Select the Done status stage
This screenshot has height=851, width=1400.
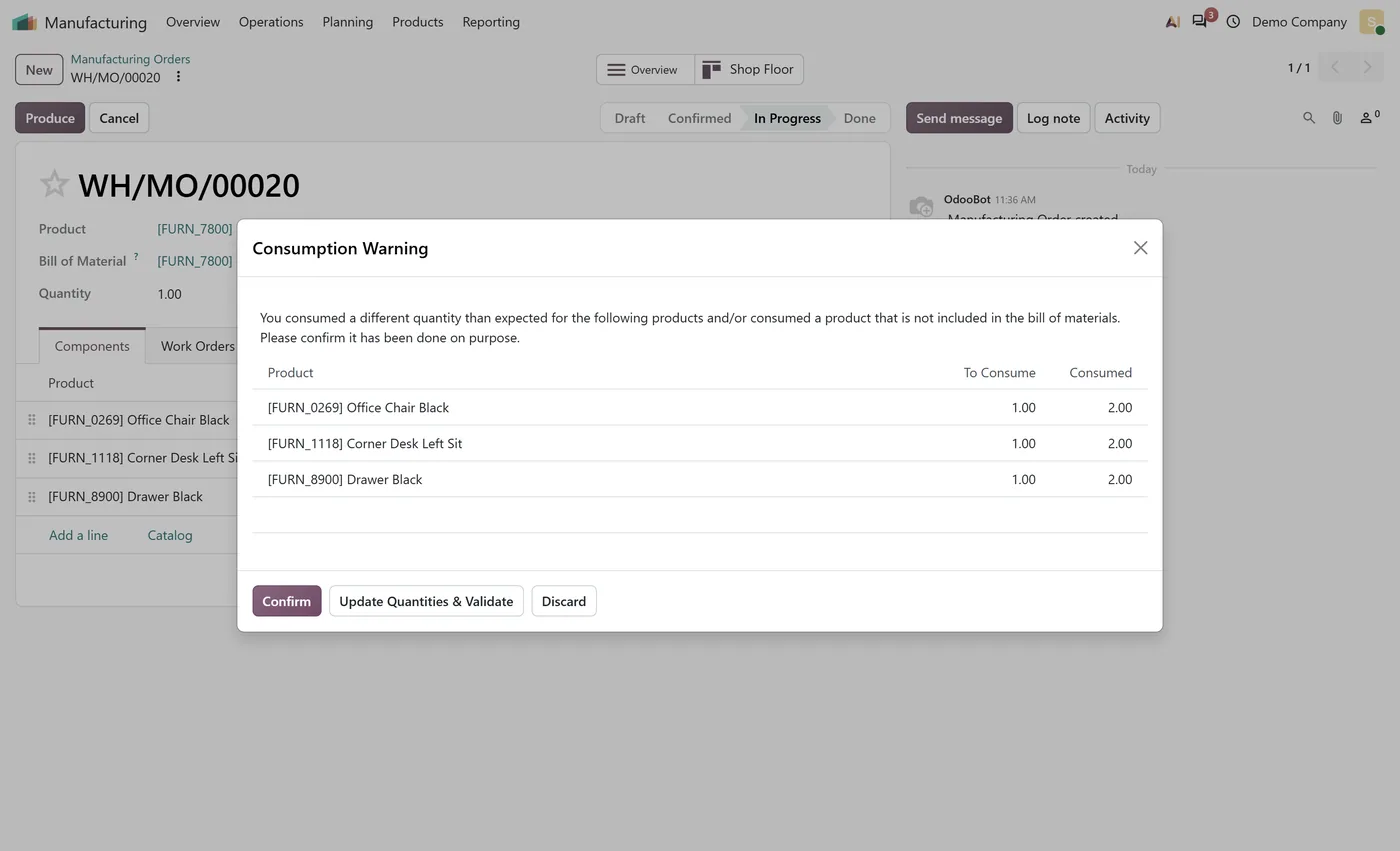pyautogui.click(x=859, y=118)
